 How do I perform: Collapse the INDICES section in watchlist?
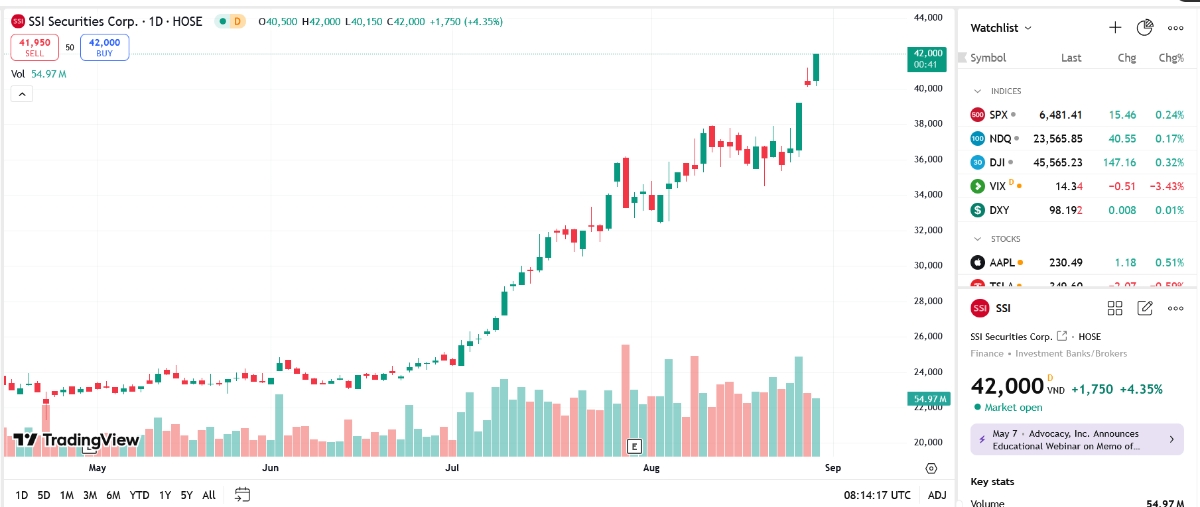point(978,91)
